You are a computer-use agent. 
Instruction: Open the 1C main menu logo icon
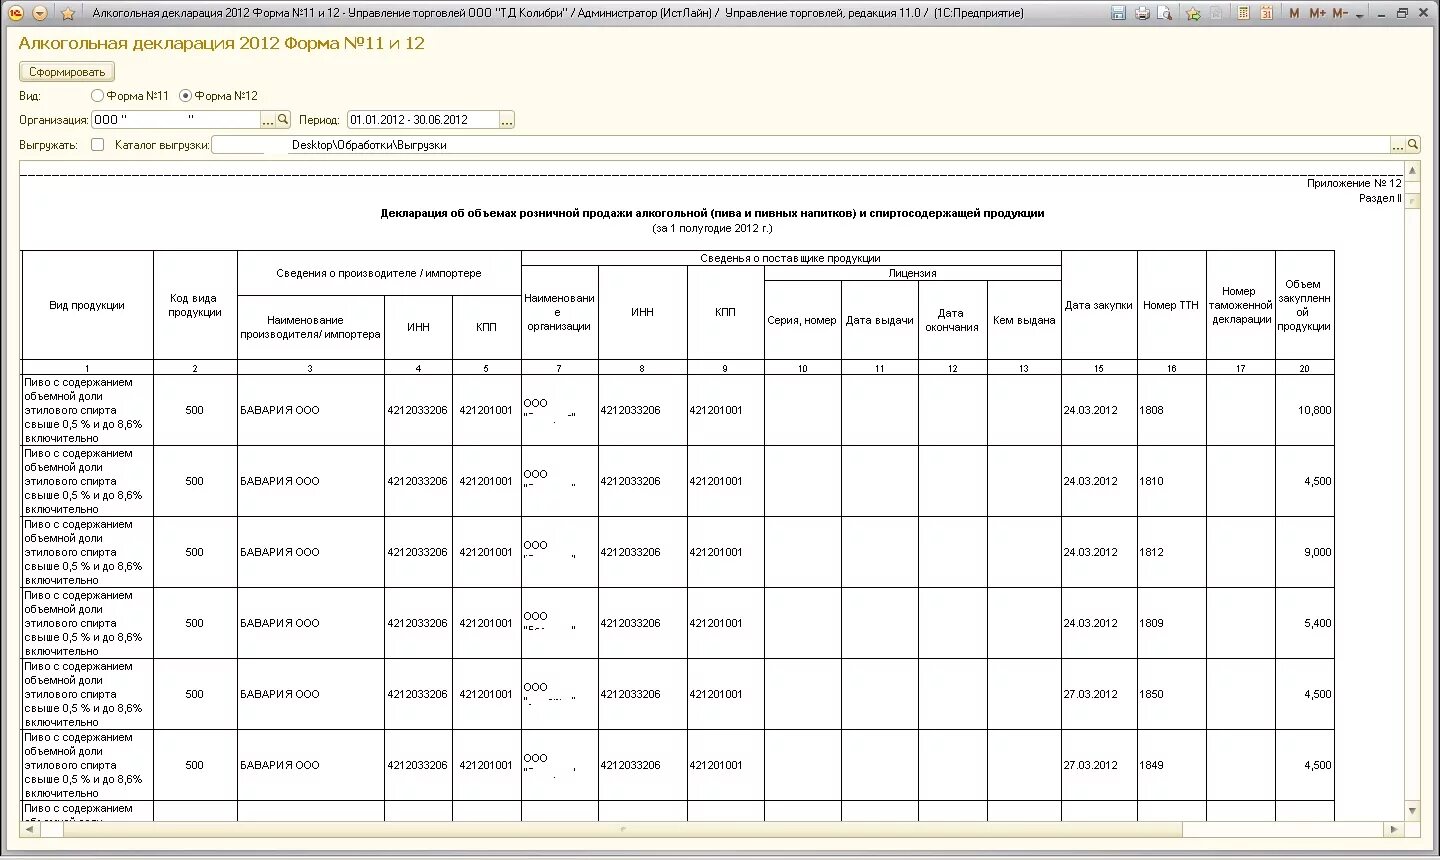coord(16,13)
